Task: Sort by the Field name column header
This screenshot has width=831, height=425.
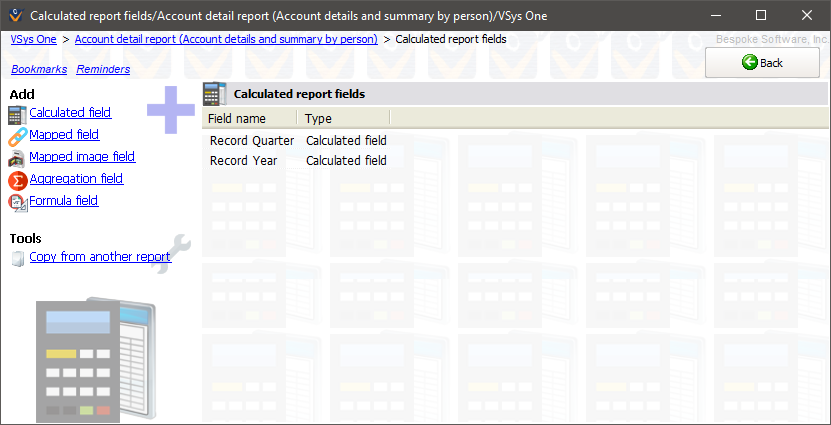Action: point(250,119)
